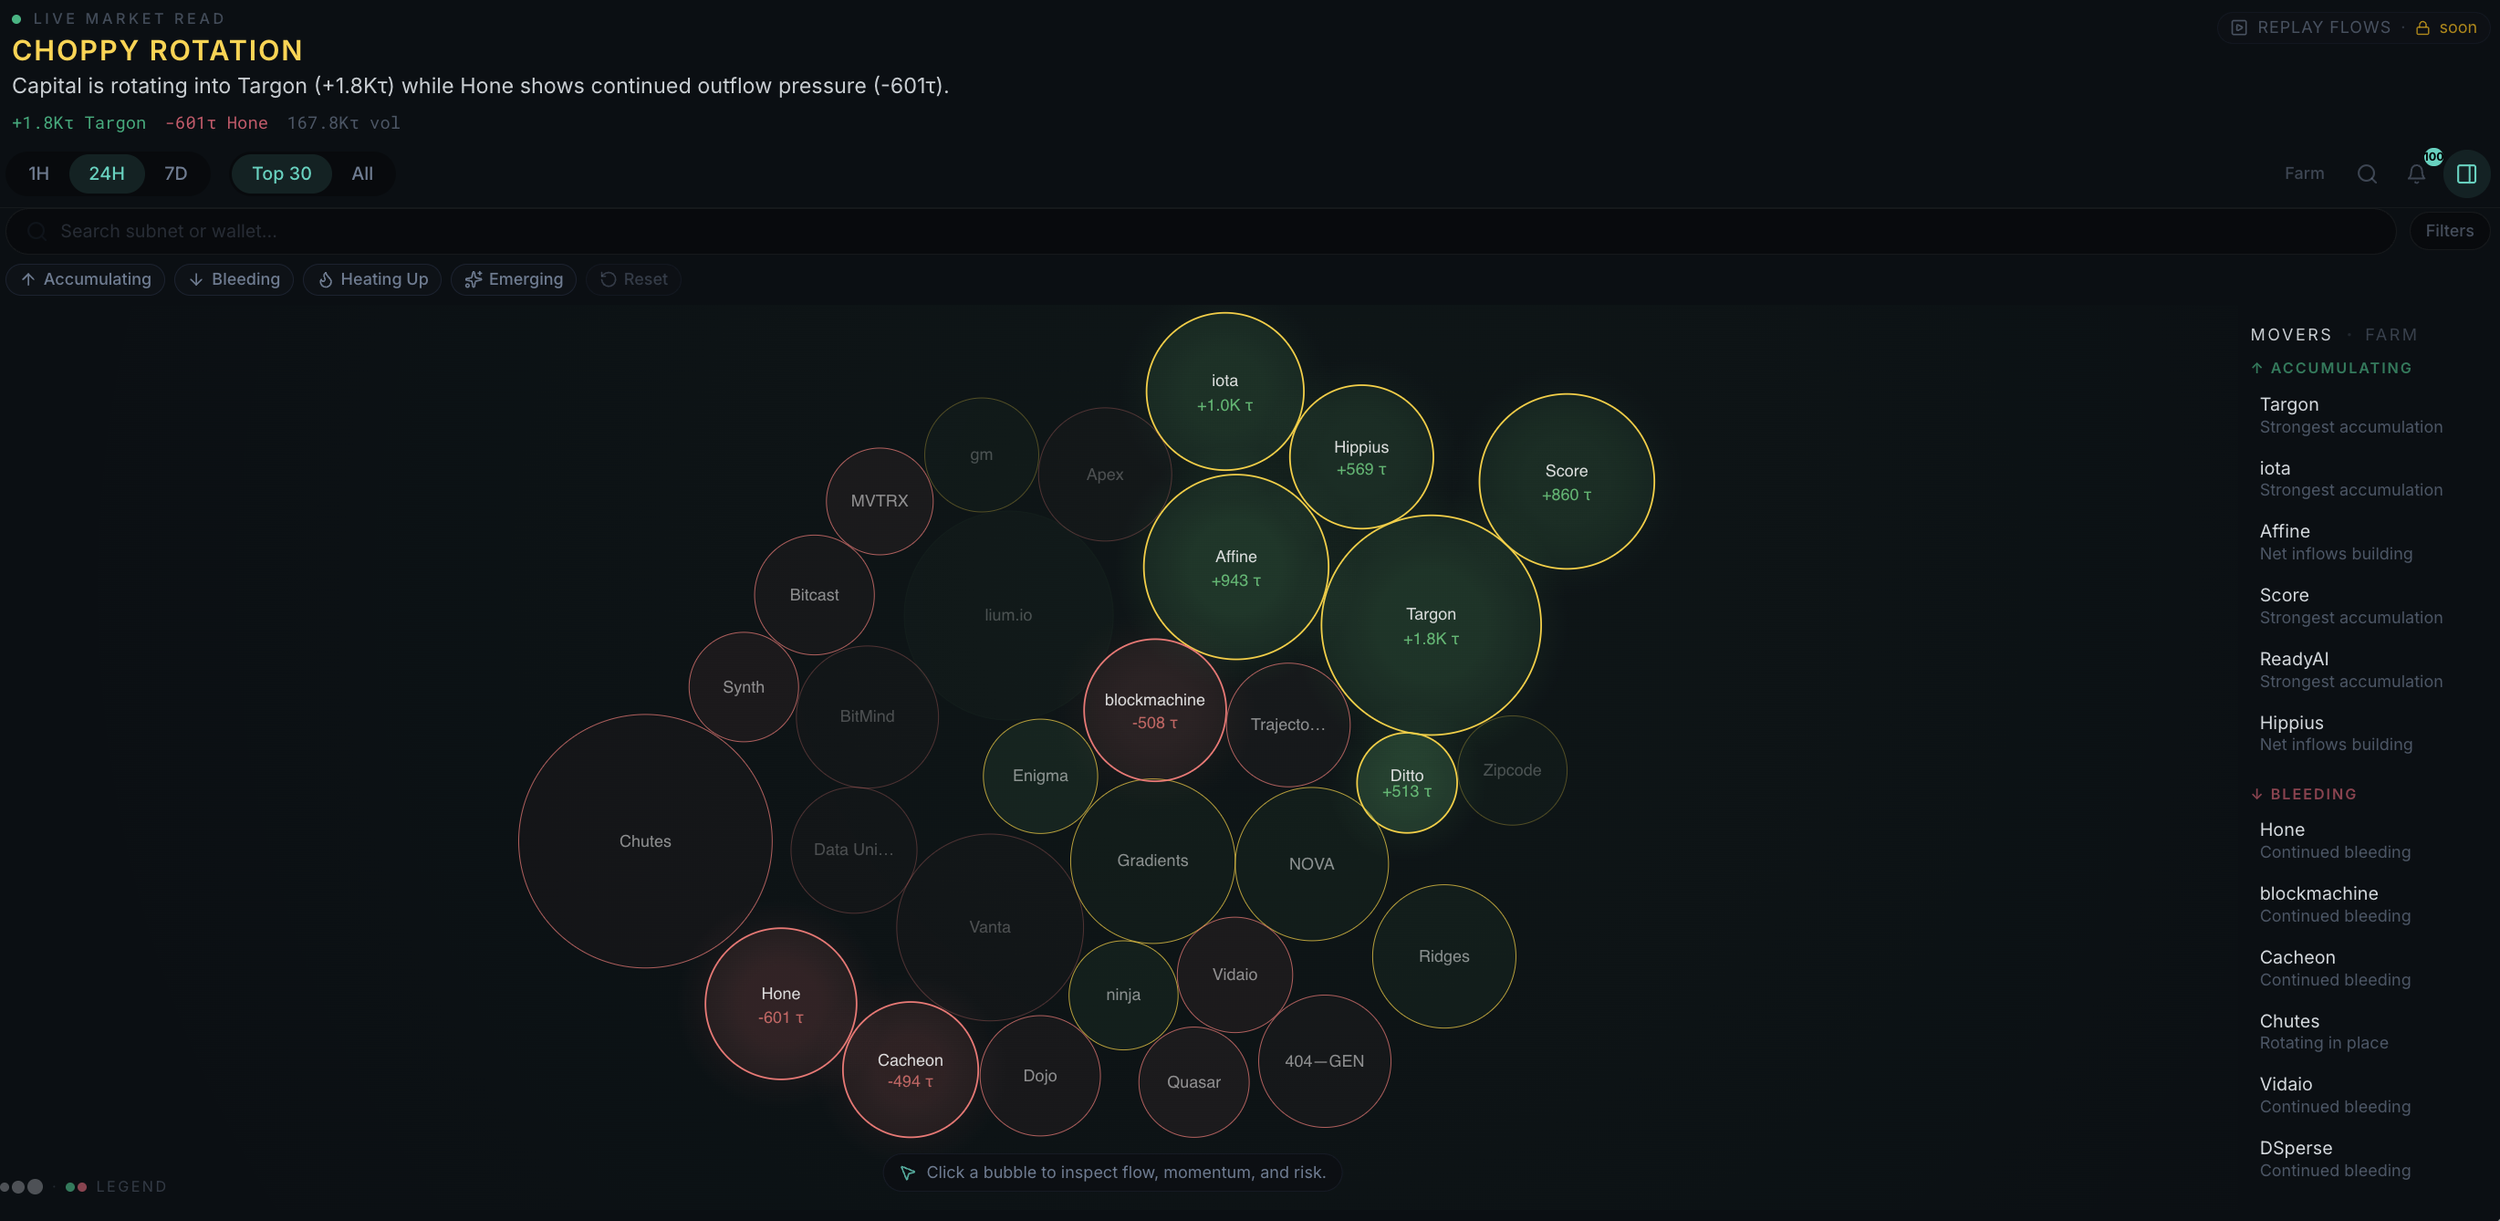Toggle the Accumulating filter chip
This screenshot has height=1221, width=2500.
pos(86,280)
